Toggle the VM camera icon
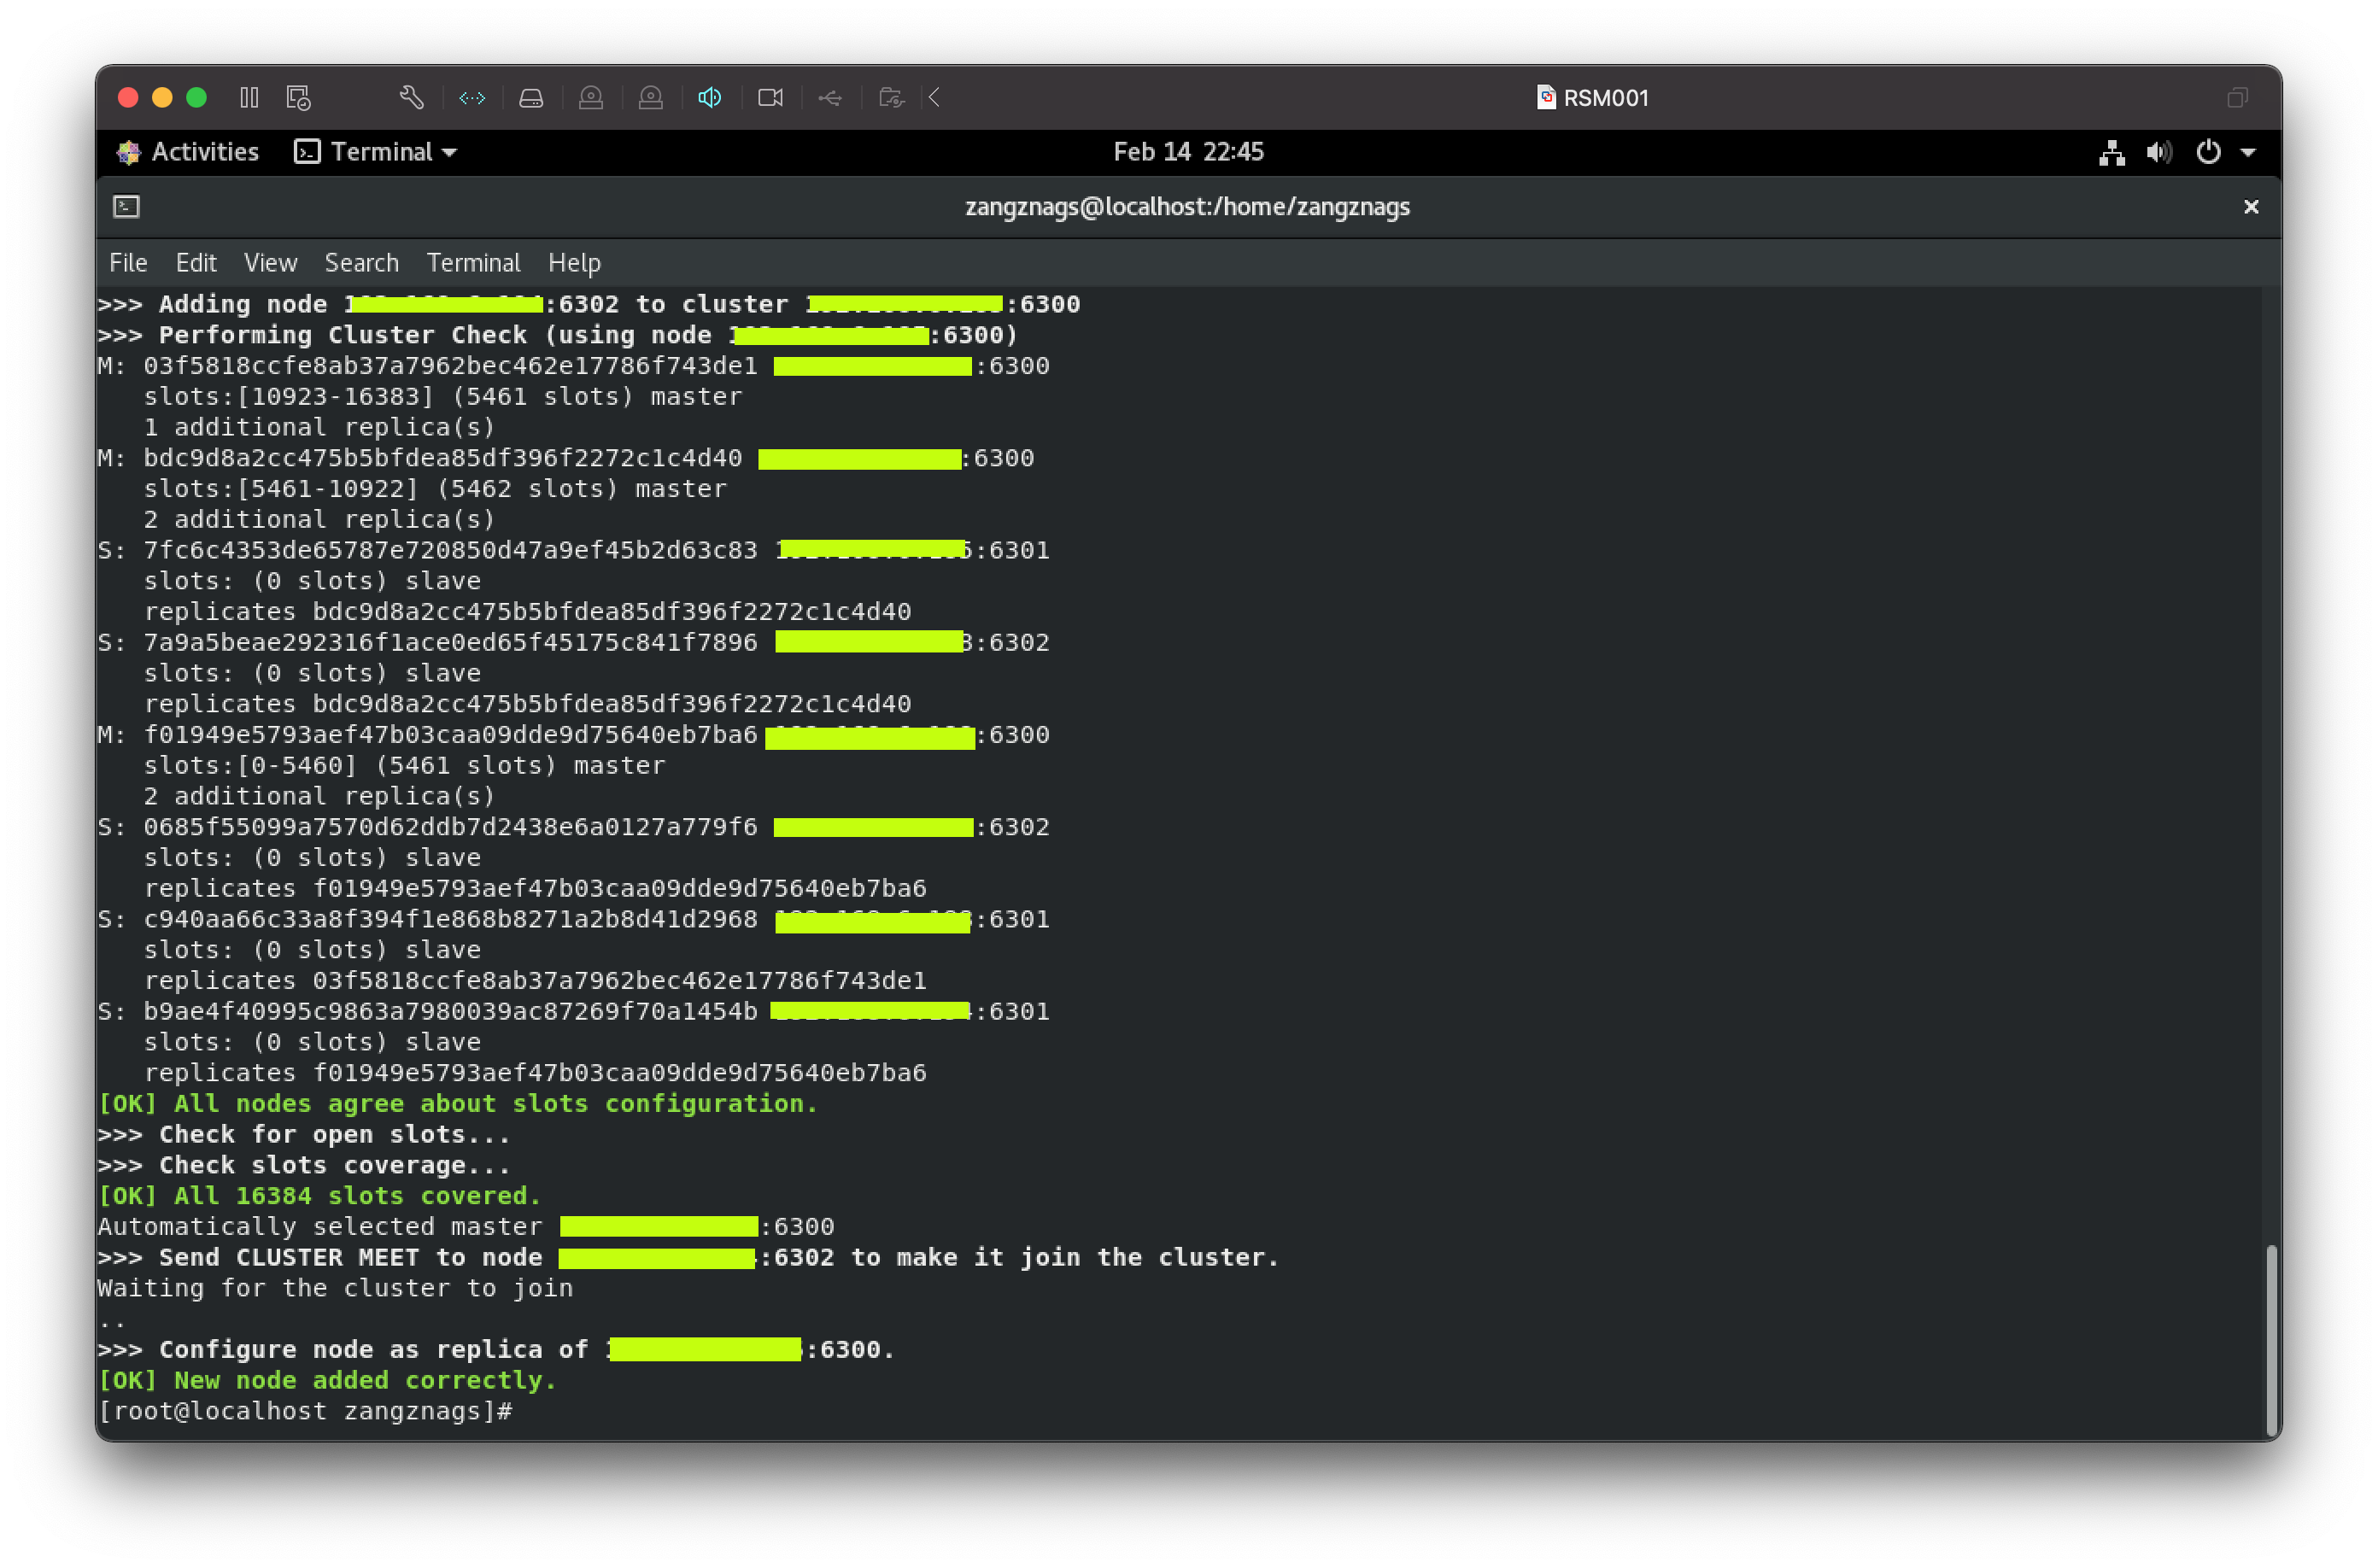 click(770, 97)
